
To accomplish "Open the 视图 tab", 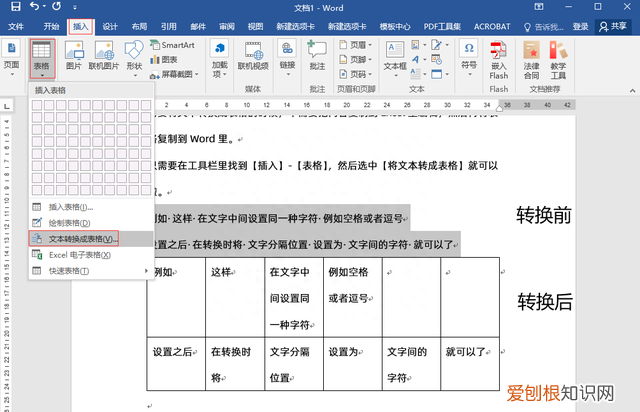I will pyautogui.click(x=256, y=27).
